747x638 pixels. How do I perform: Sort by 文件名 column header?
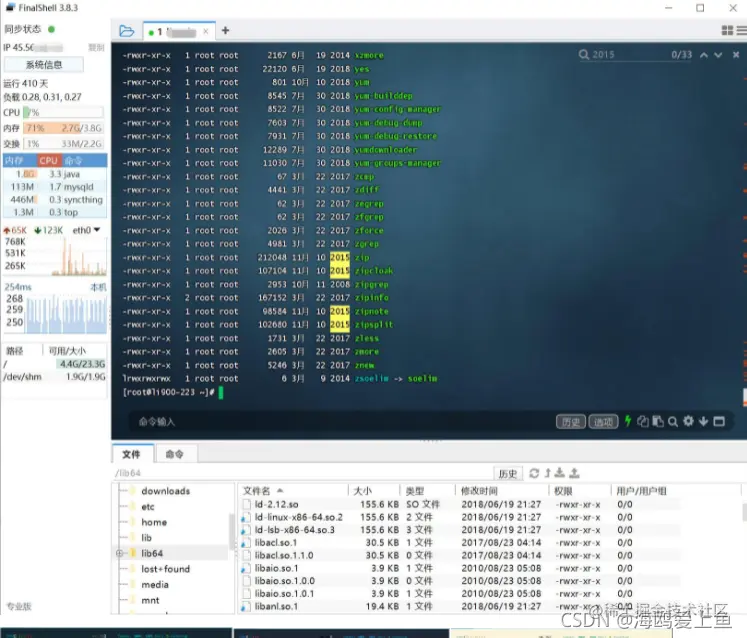pyautogui.click(x=293, y=491)
